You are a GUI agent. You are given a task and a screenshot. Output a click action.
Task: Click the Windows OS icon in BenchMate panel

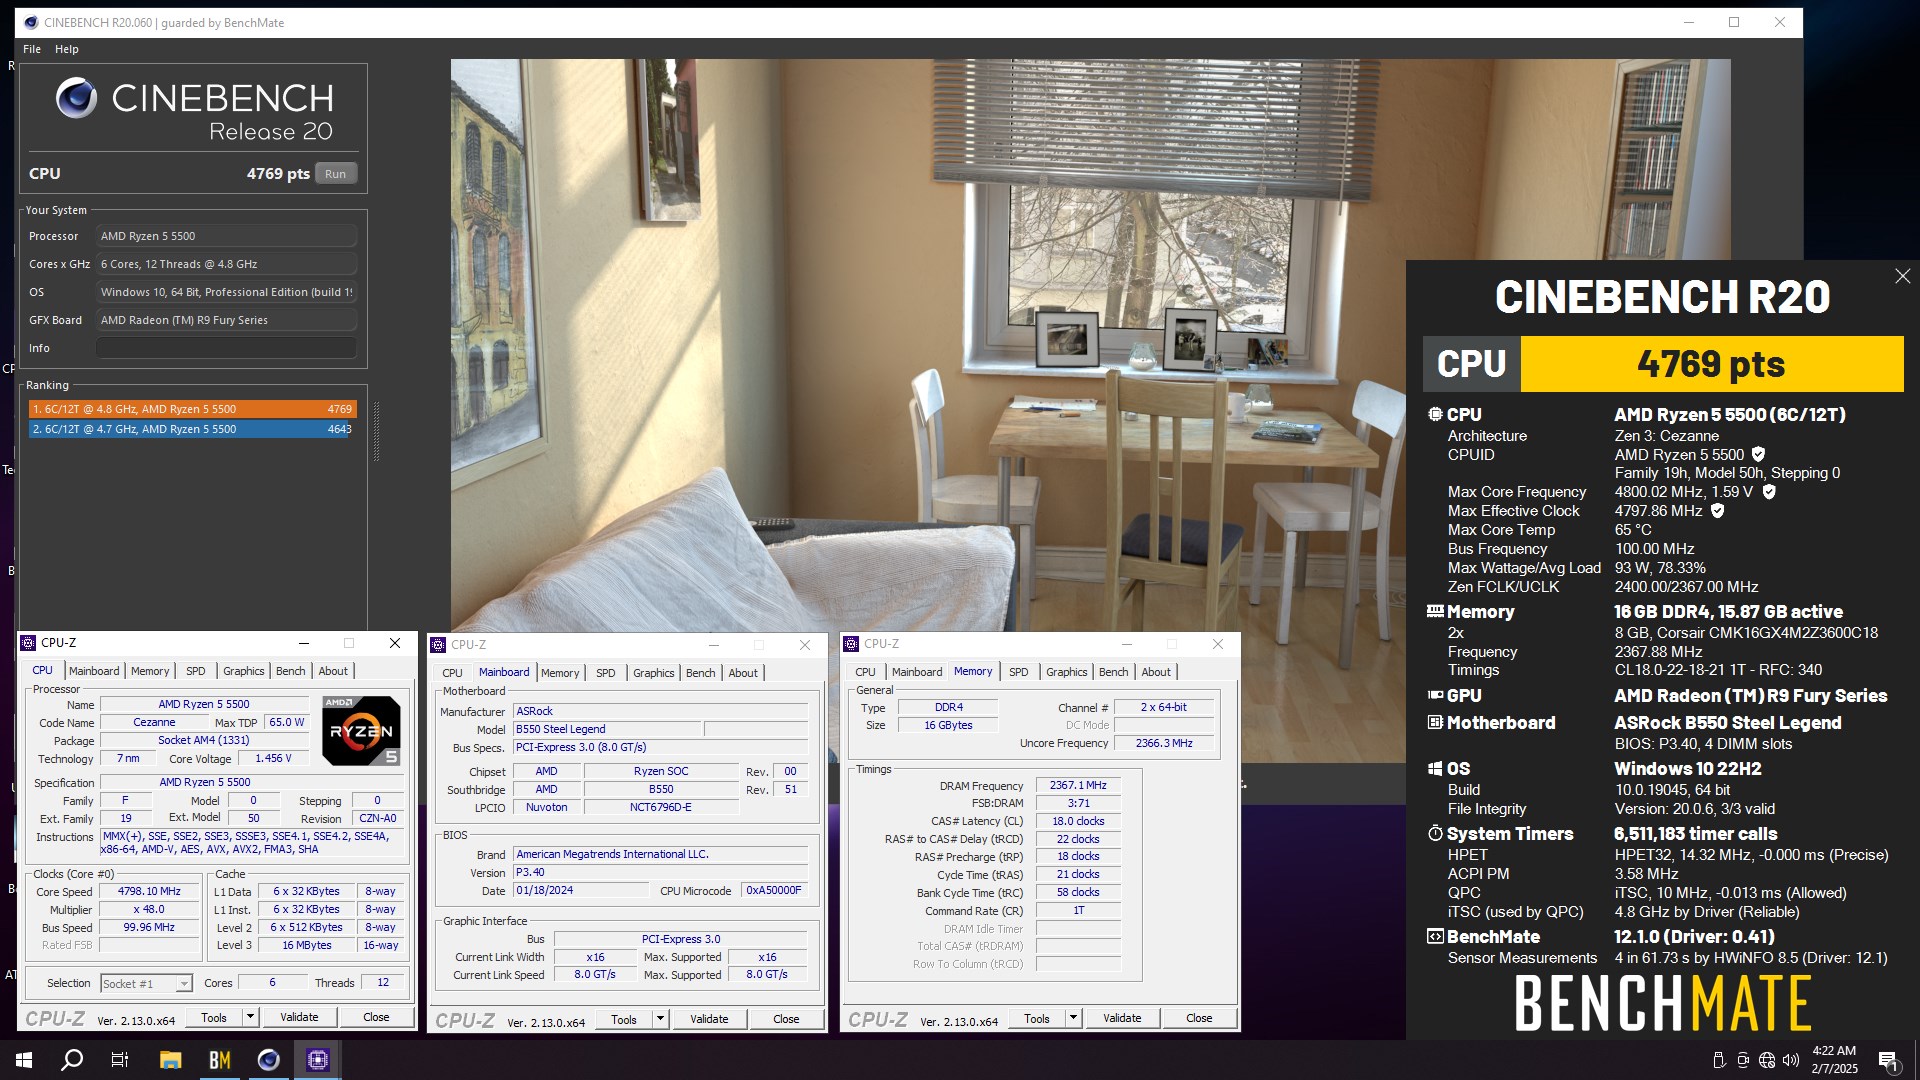coord(1435,768)
